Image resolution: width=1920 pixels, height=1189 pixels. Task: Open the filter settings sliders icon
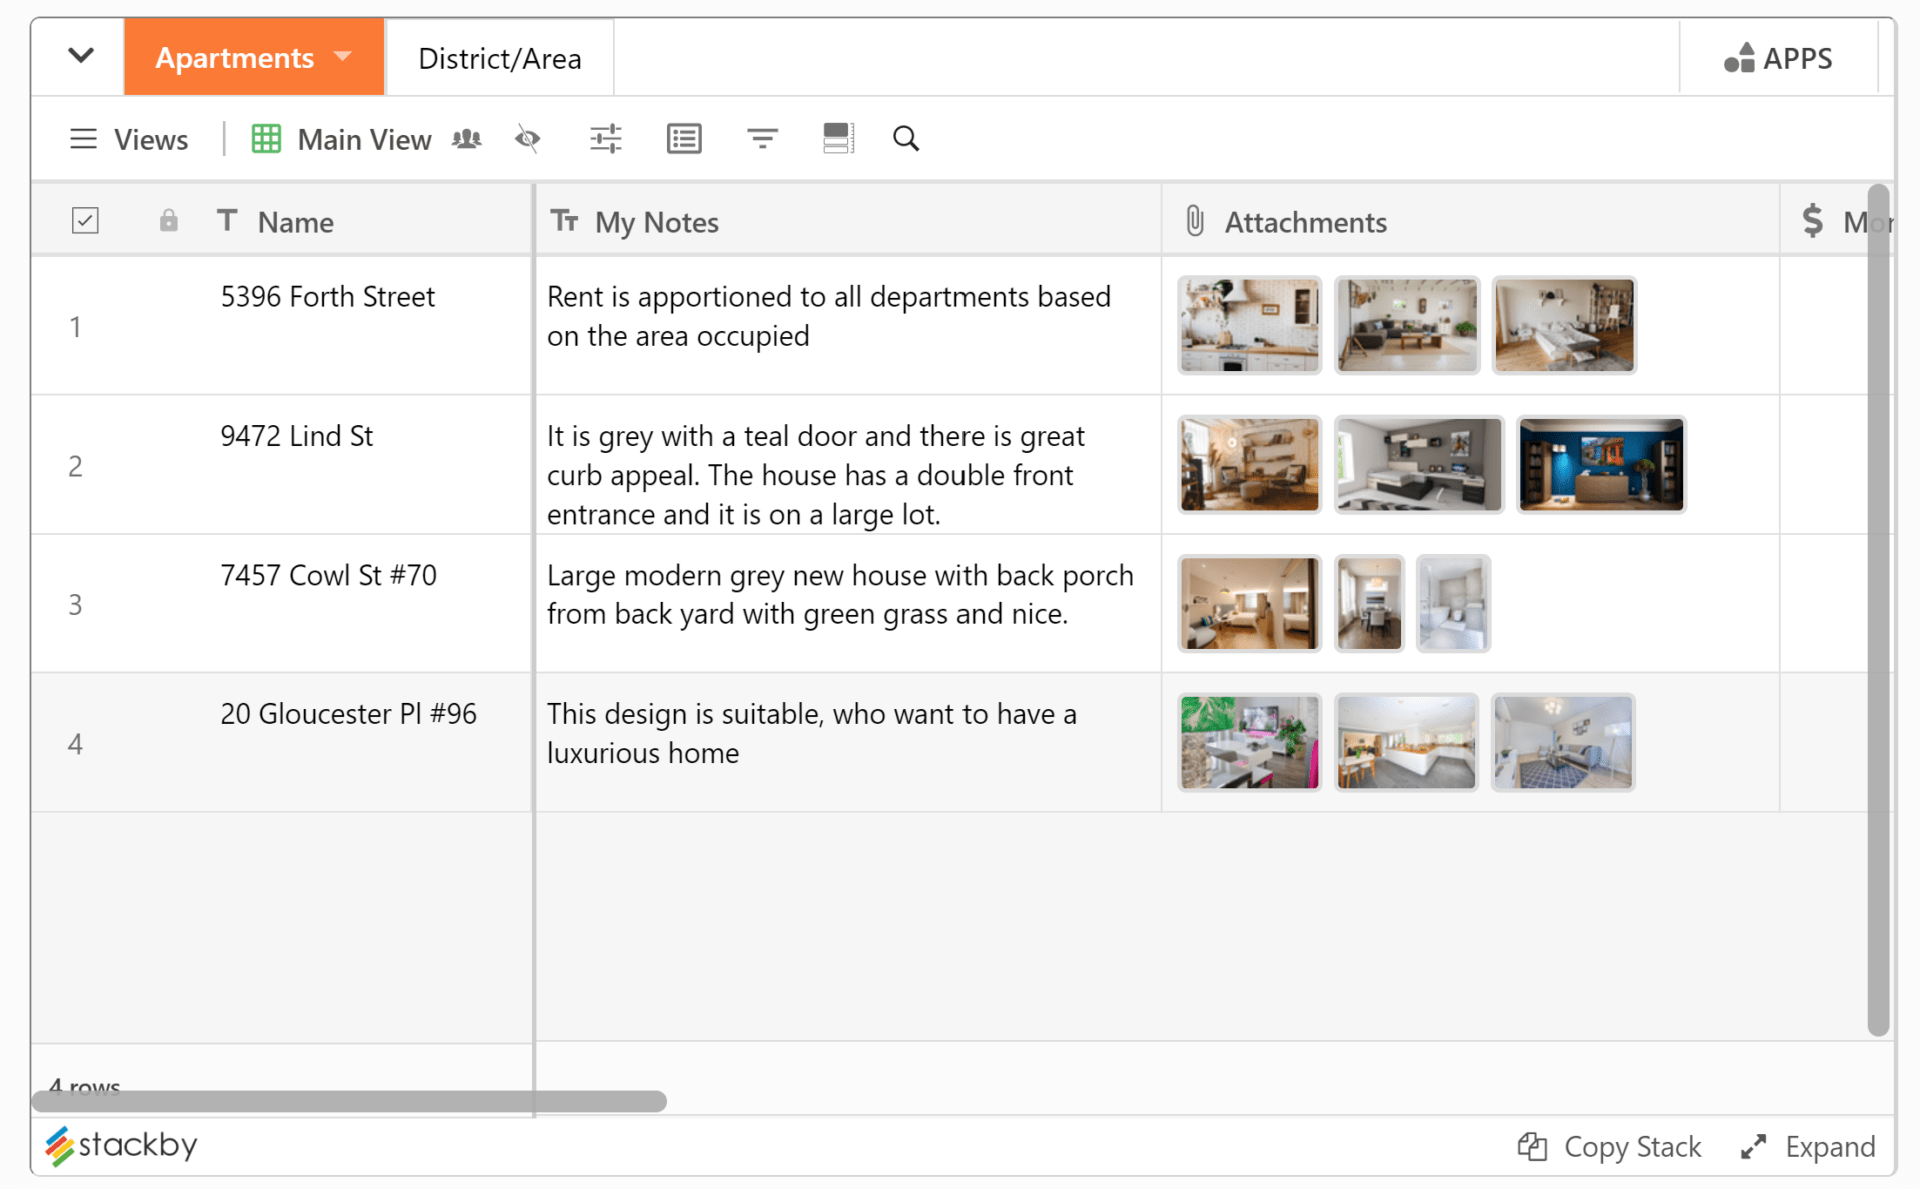[x=605, y=138]
